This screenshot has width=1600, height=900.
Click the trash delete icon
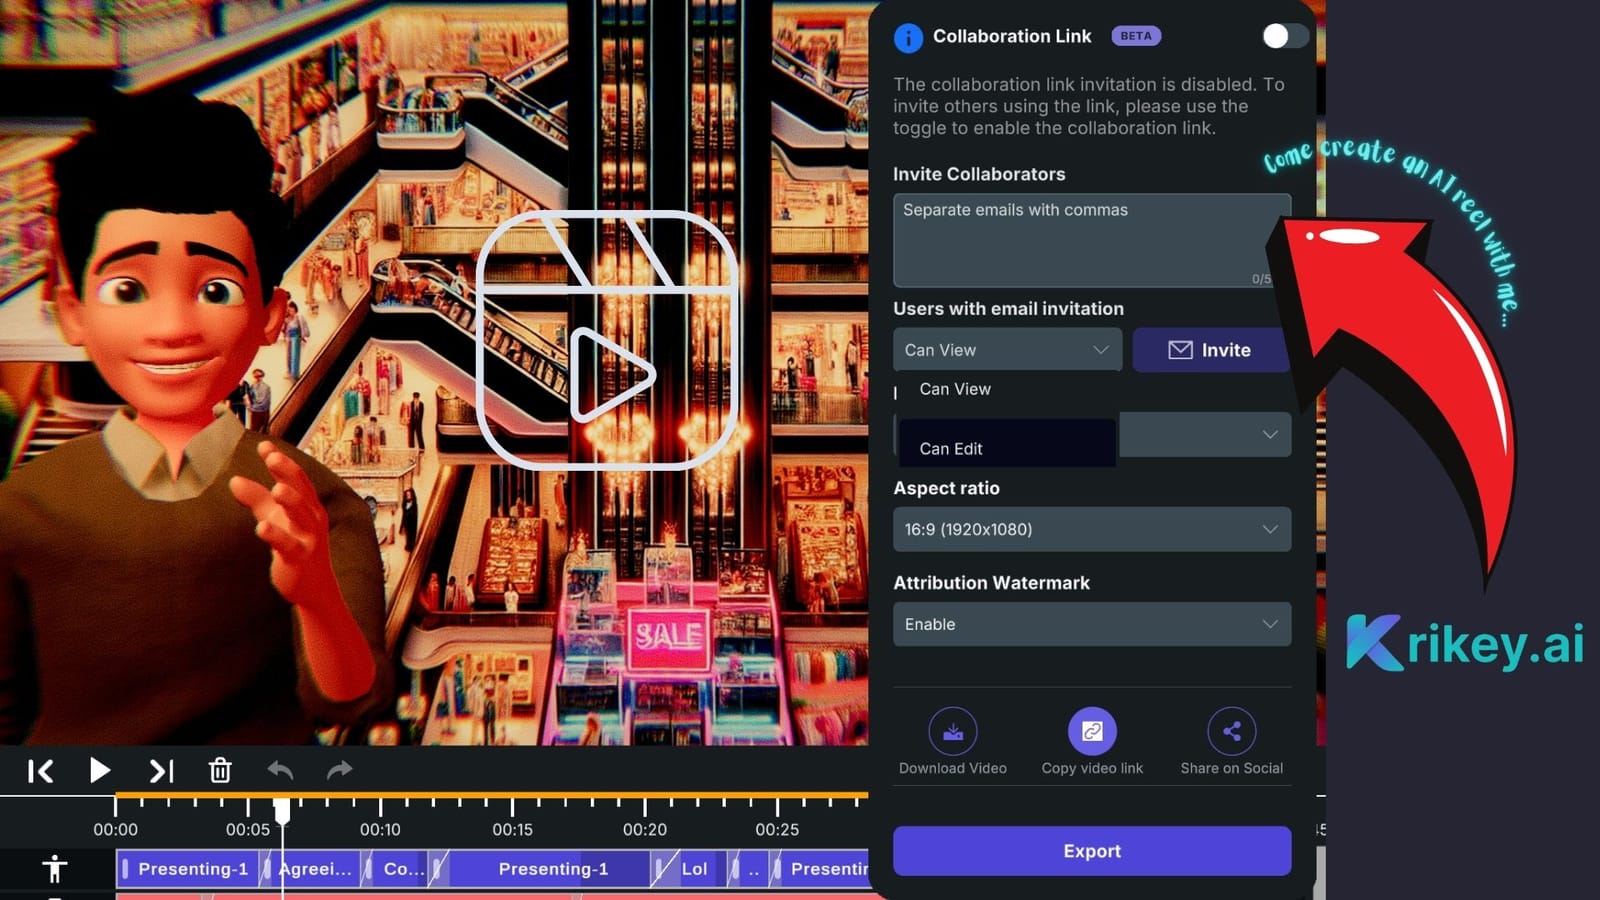click(x=220, y=770)
